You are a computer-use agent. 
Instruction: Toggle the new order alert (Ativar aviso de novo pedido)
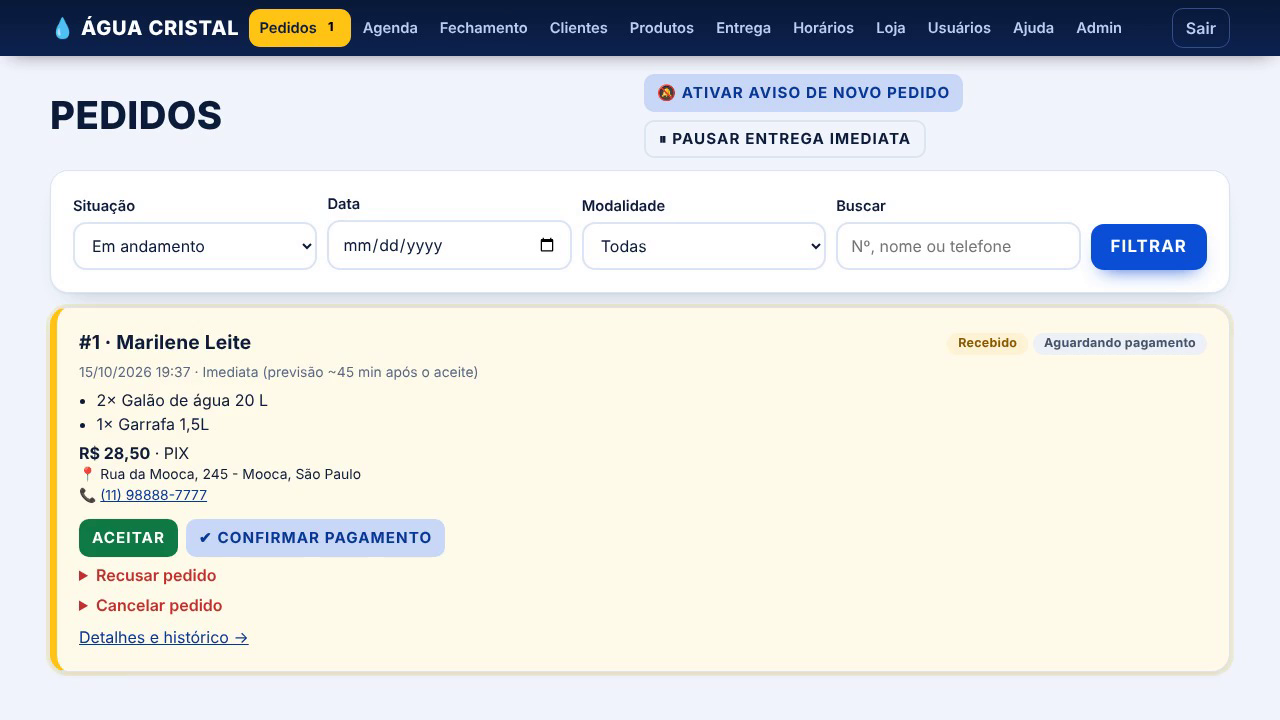803,93
